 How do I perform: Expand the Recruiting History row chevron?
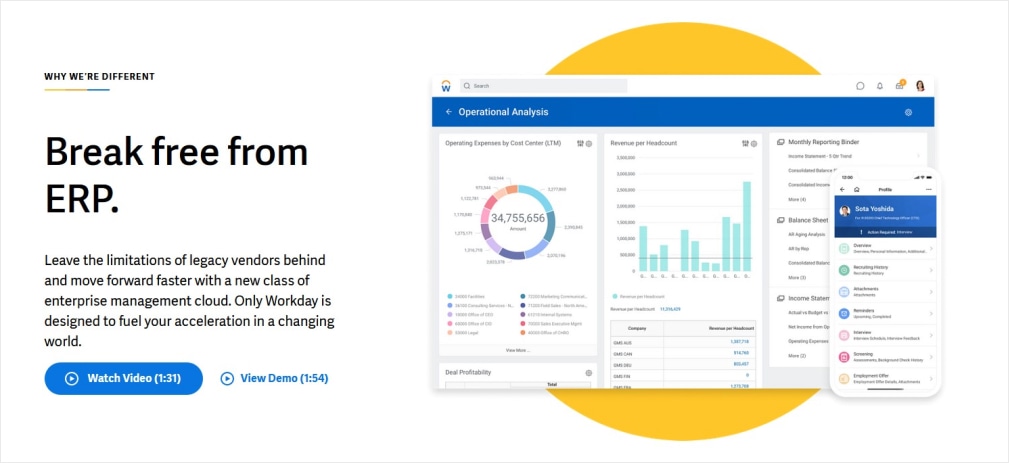tap(931, 269)
